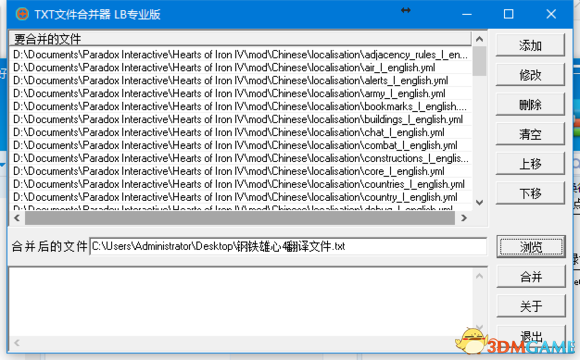Click log pane scroll left arrow
The image size is (580, 360).
(17, 343)
